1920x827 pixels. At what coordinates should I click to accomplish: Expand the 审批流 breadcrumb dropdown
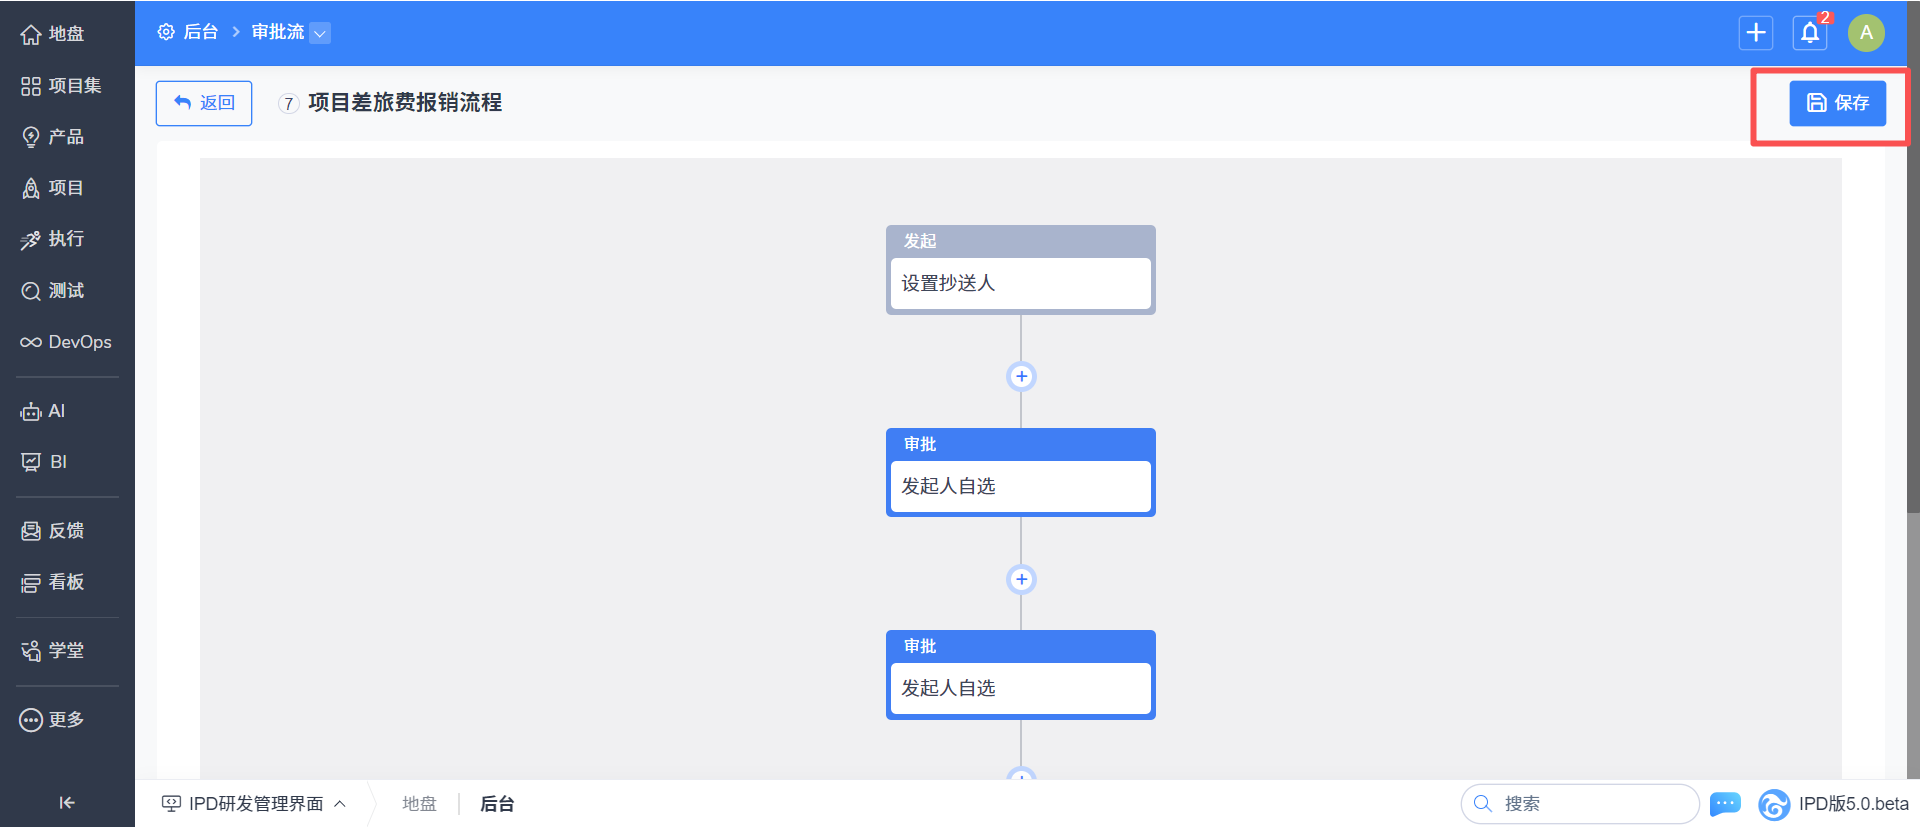(x=320, y=33)
